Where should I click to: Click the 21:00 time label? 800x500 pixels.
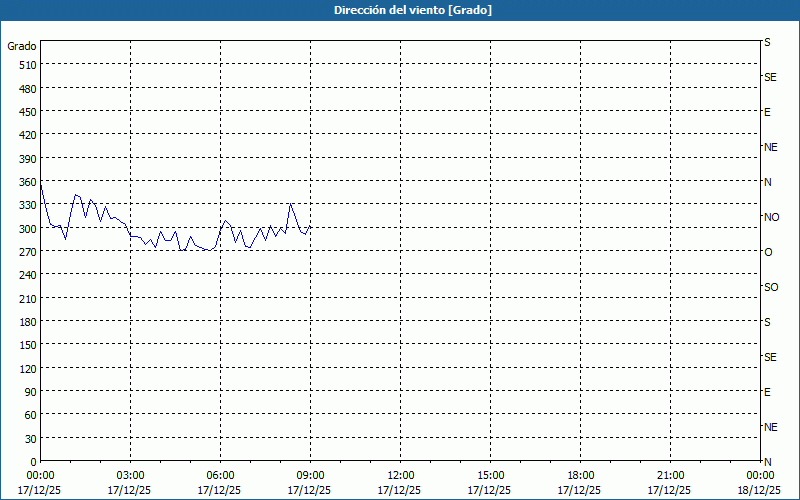click(x=670, y=475)
